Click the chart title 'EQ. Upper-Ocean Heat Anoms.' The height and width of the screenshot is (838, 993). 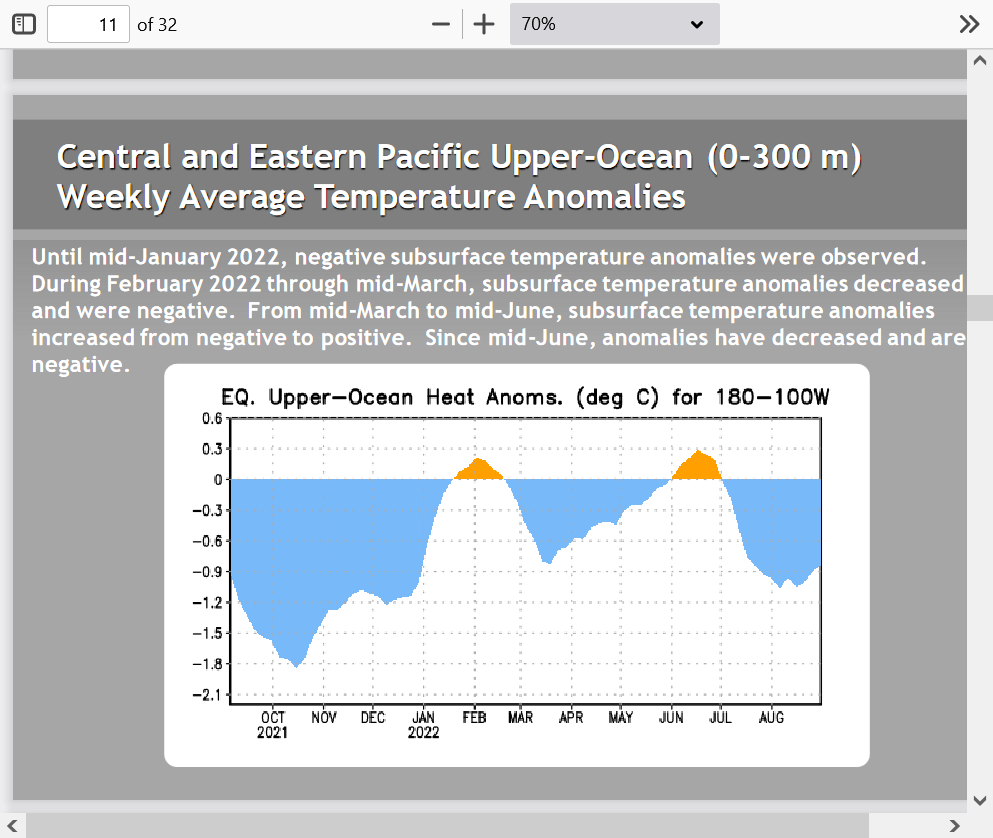(x=524, y=397)
